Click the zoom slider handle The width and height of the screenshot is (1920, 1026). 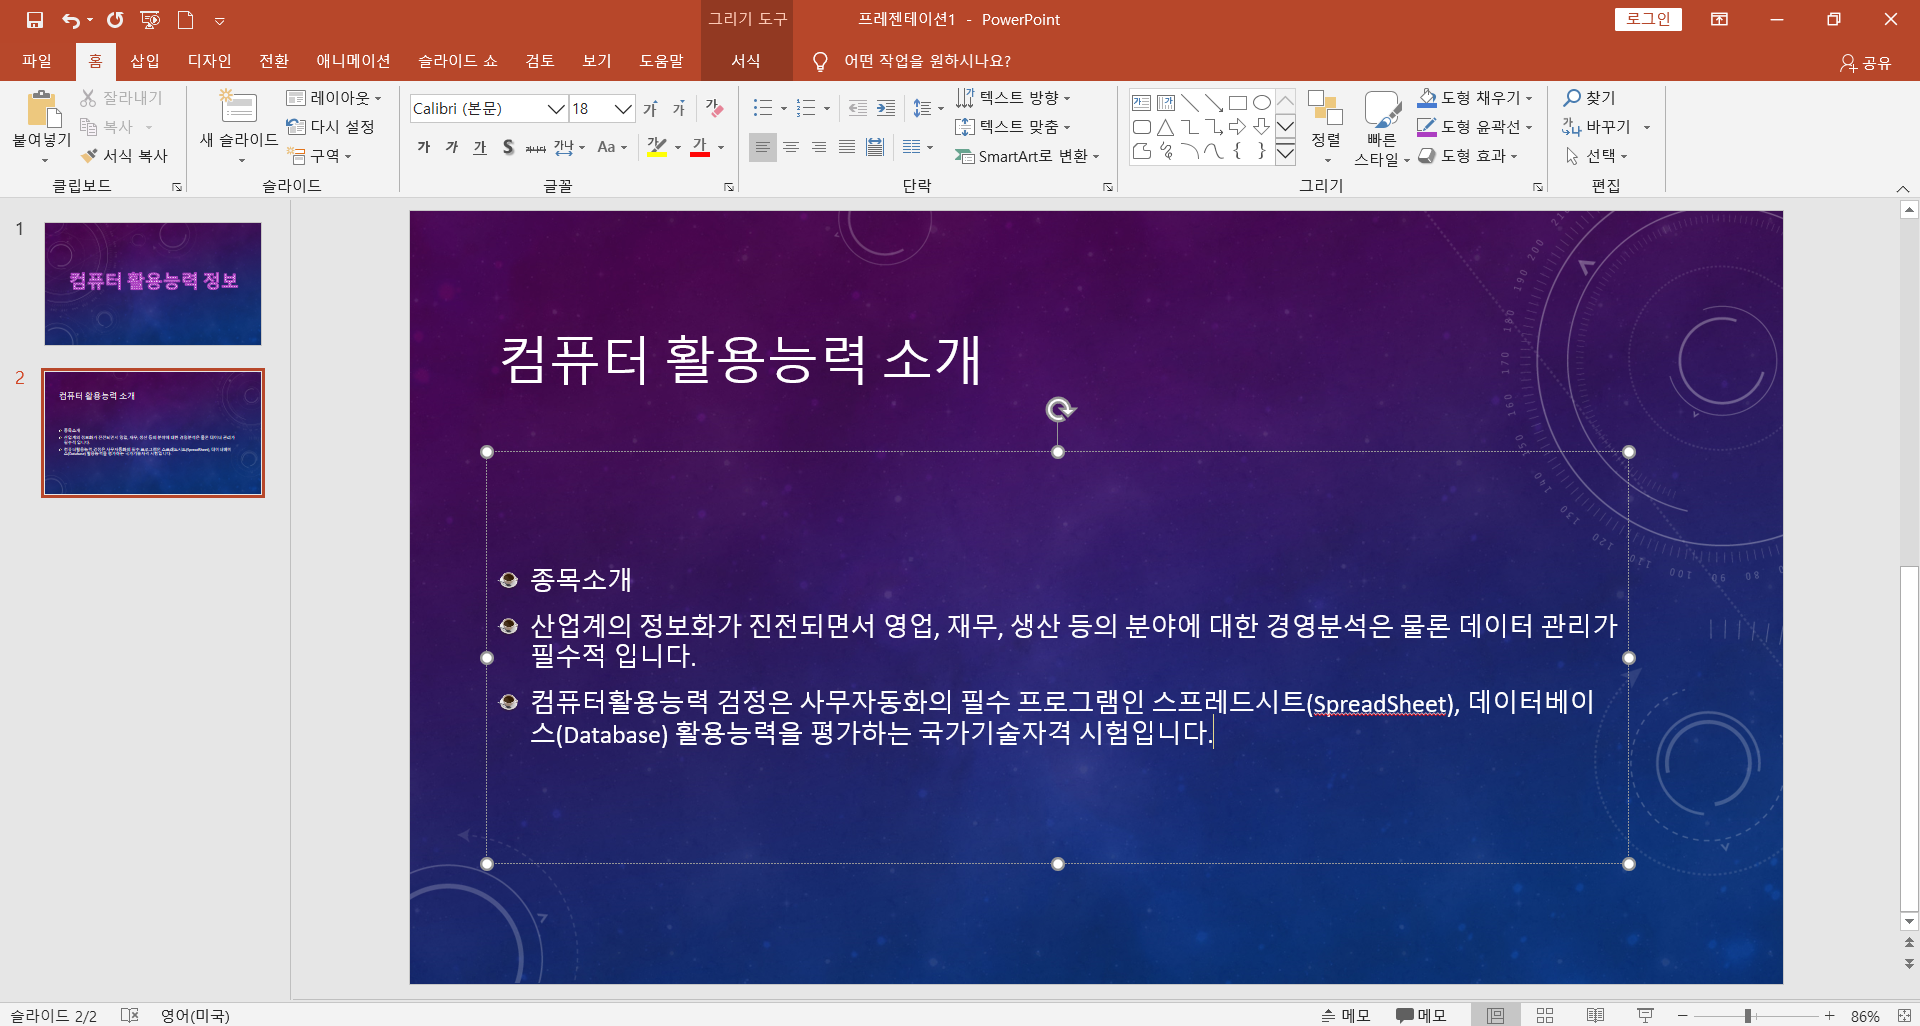pyautogui.click(x=1748, y=1015)
